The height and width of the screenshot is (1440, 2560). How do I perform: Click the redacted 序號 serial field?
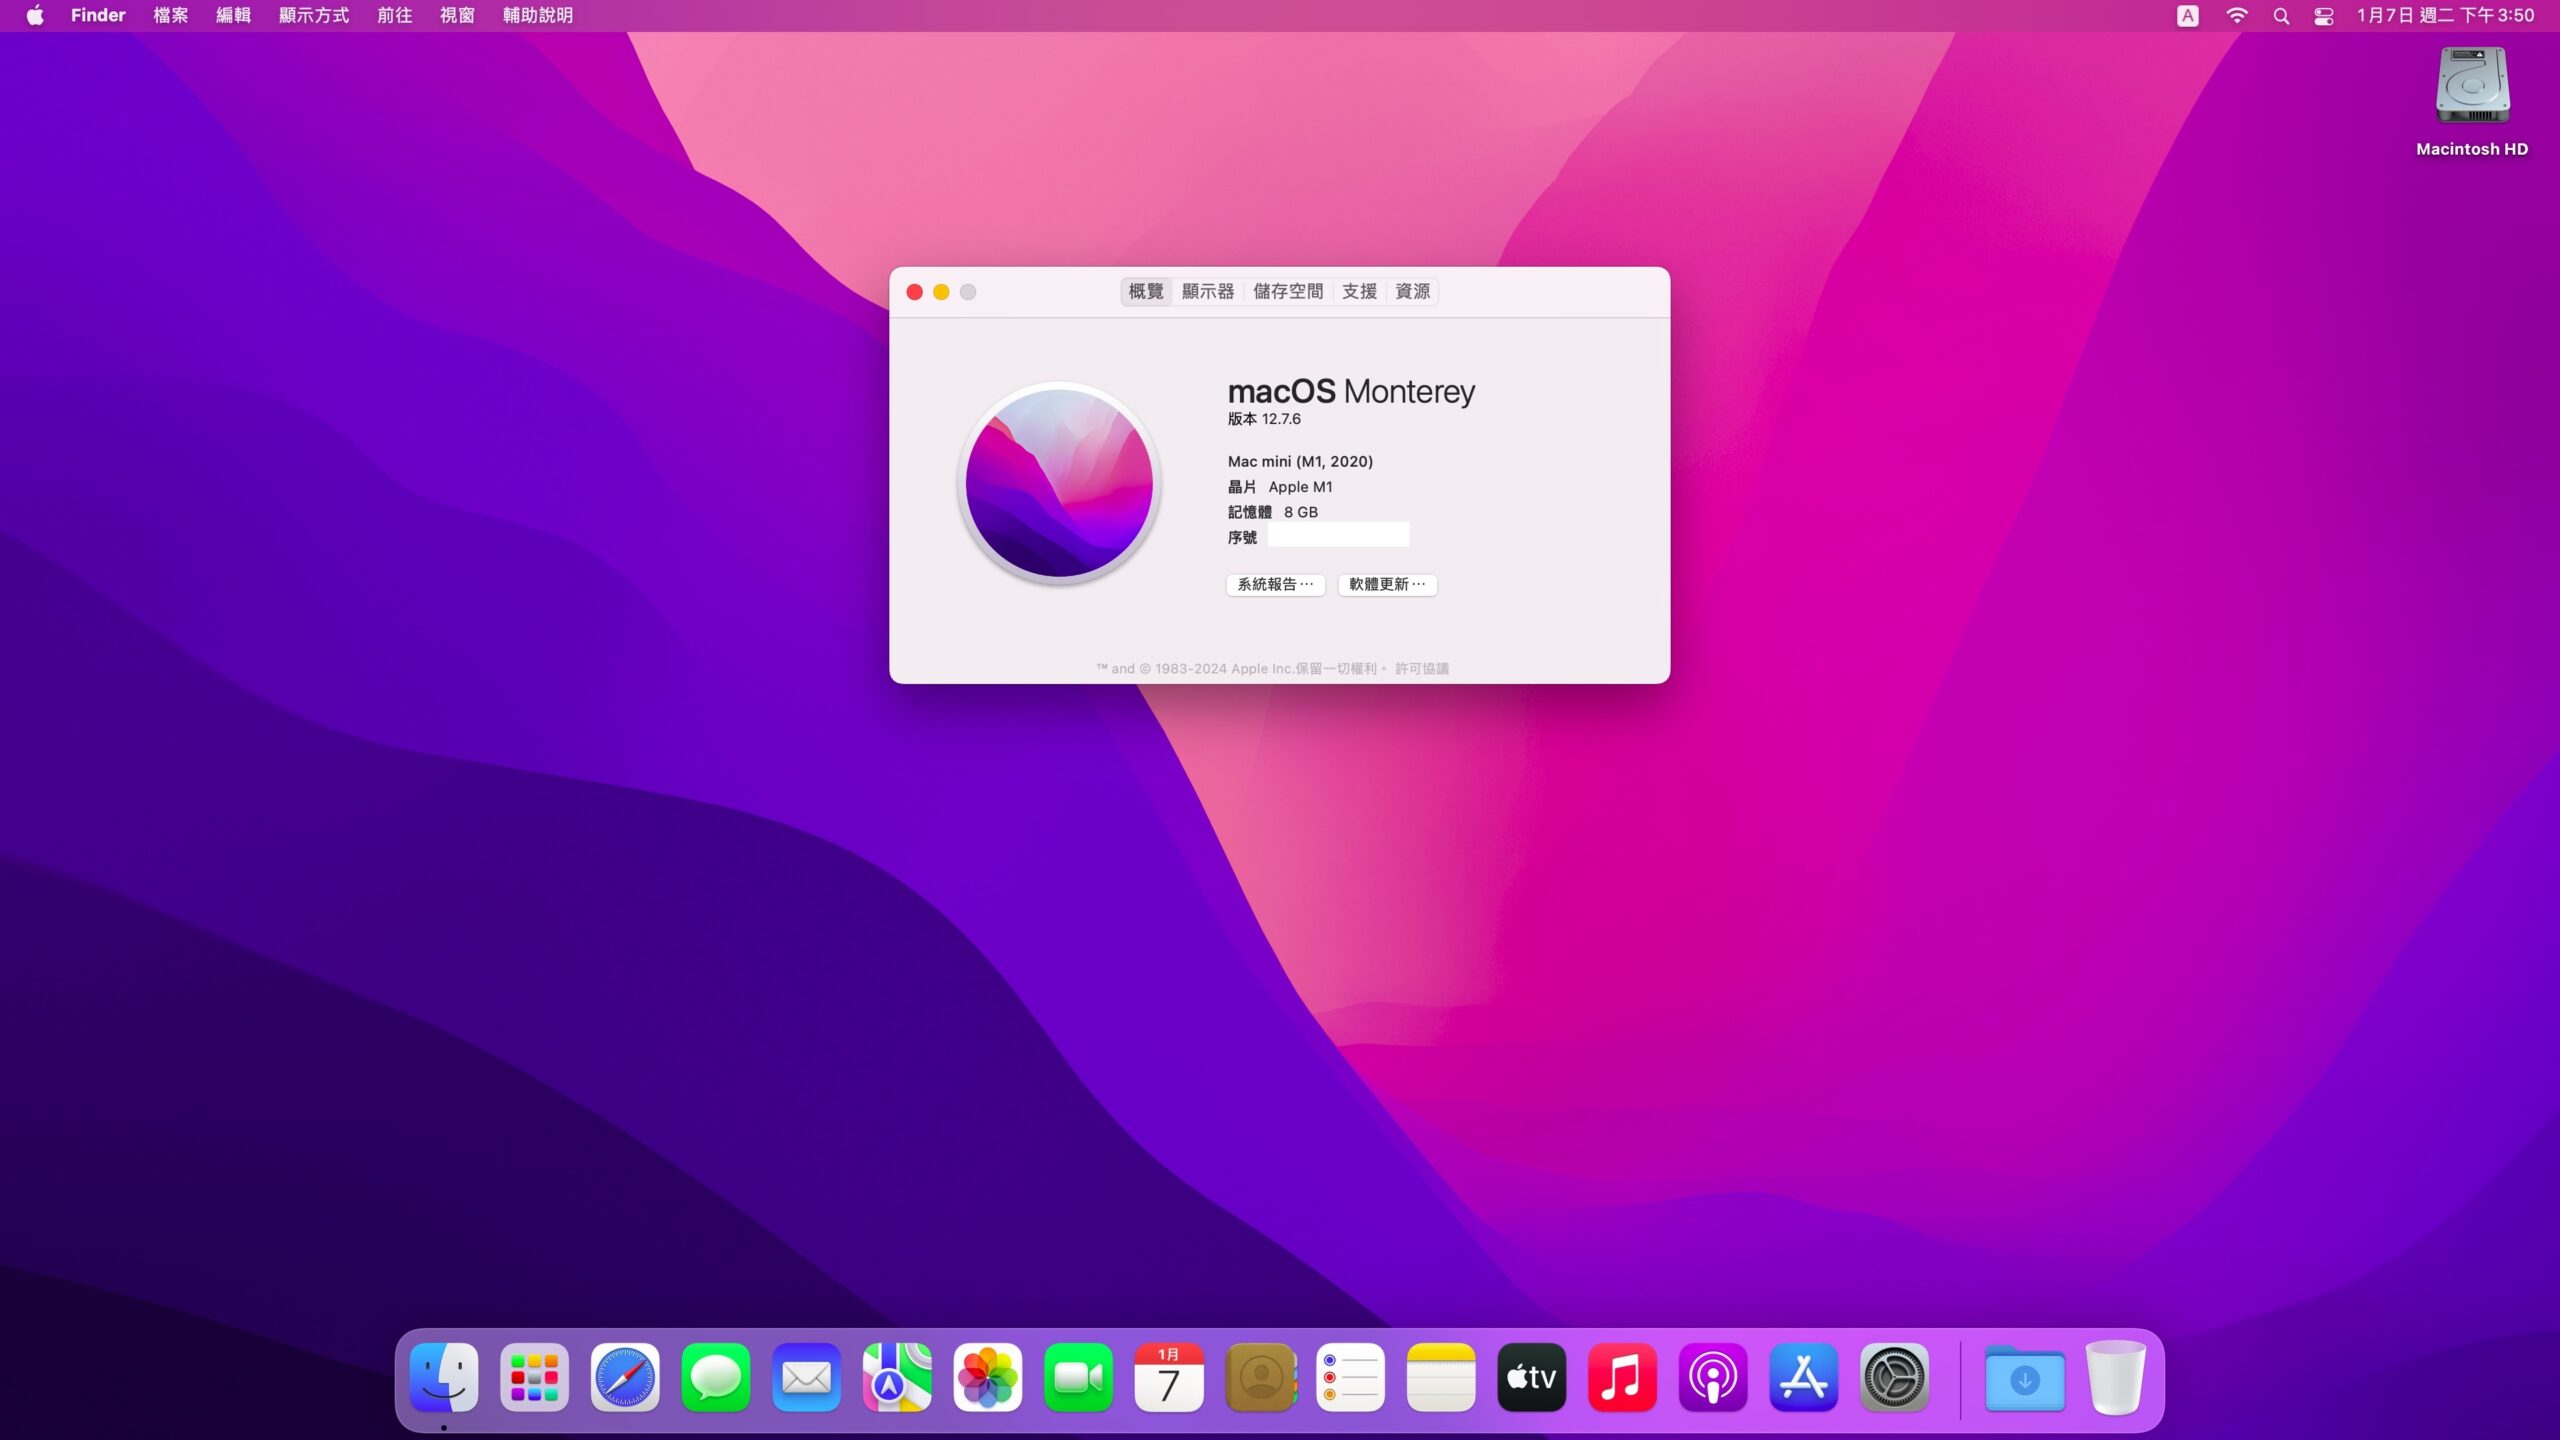tap(1338, 536)
